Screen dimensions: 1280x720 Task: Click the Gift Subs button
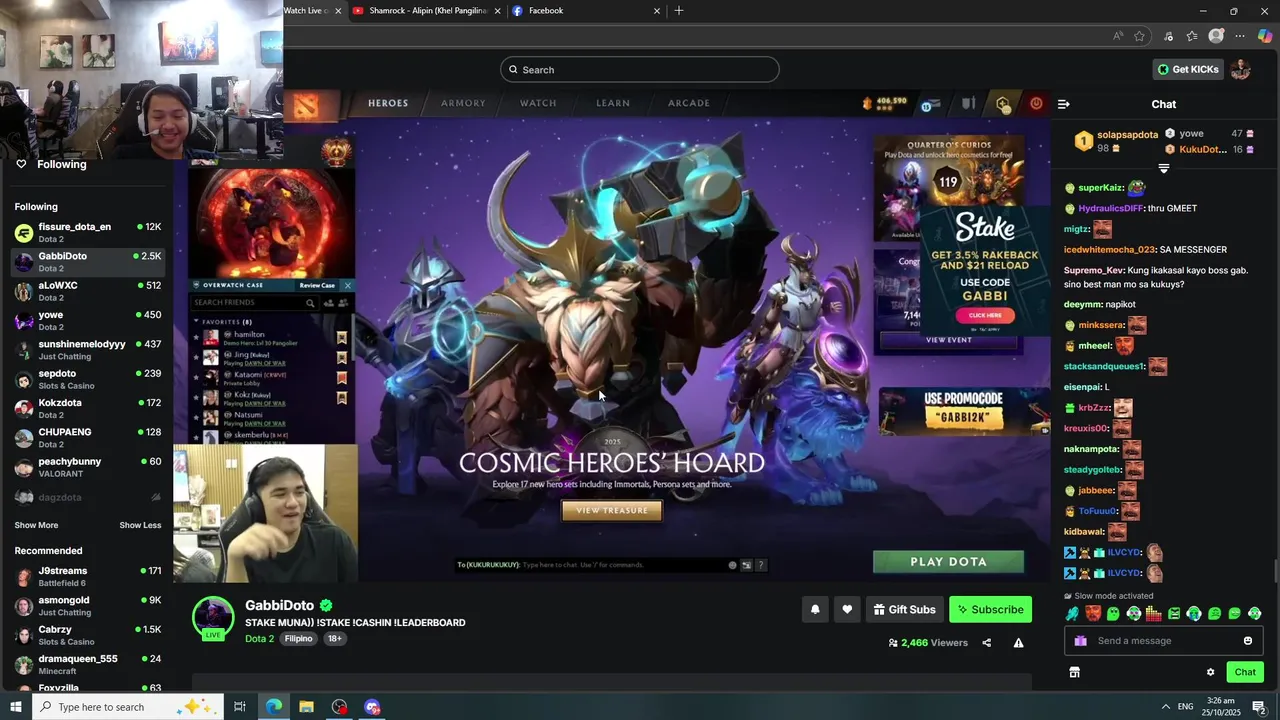click(x=904, y=609)
